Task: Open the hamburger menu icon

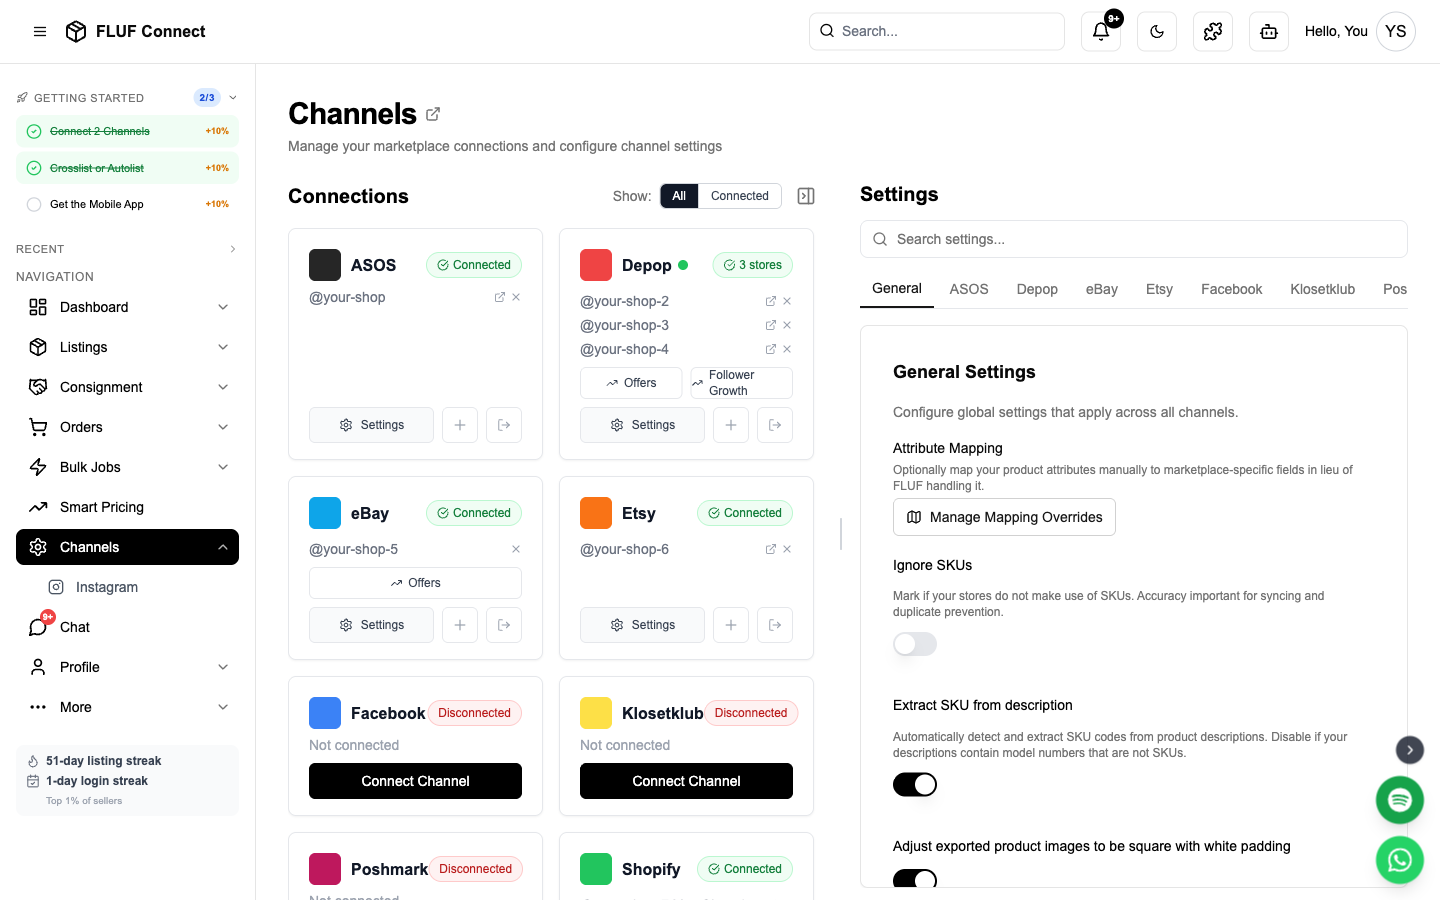Action: click(40, 31)
